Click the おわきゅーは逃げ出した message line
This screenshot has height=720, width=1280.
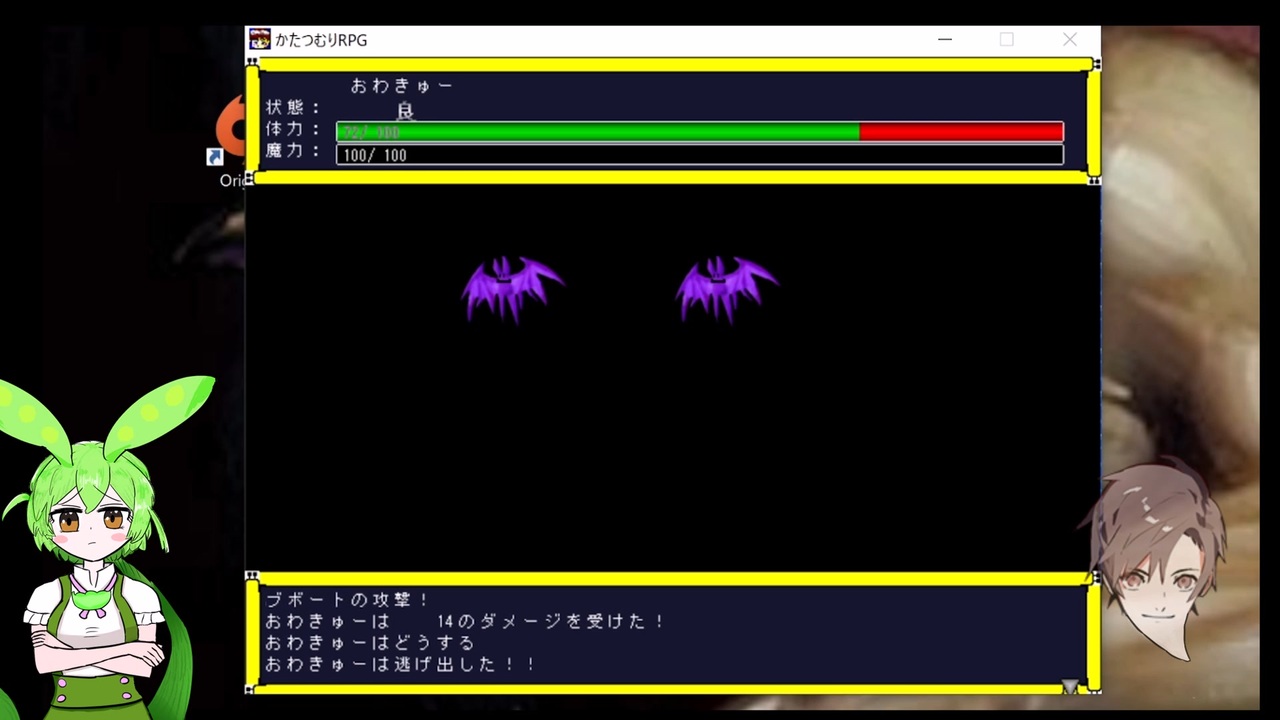[401, 665]
